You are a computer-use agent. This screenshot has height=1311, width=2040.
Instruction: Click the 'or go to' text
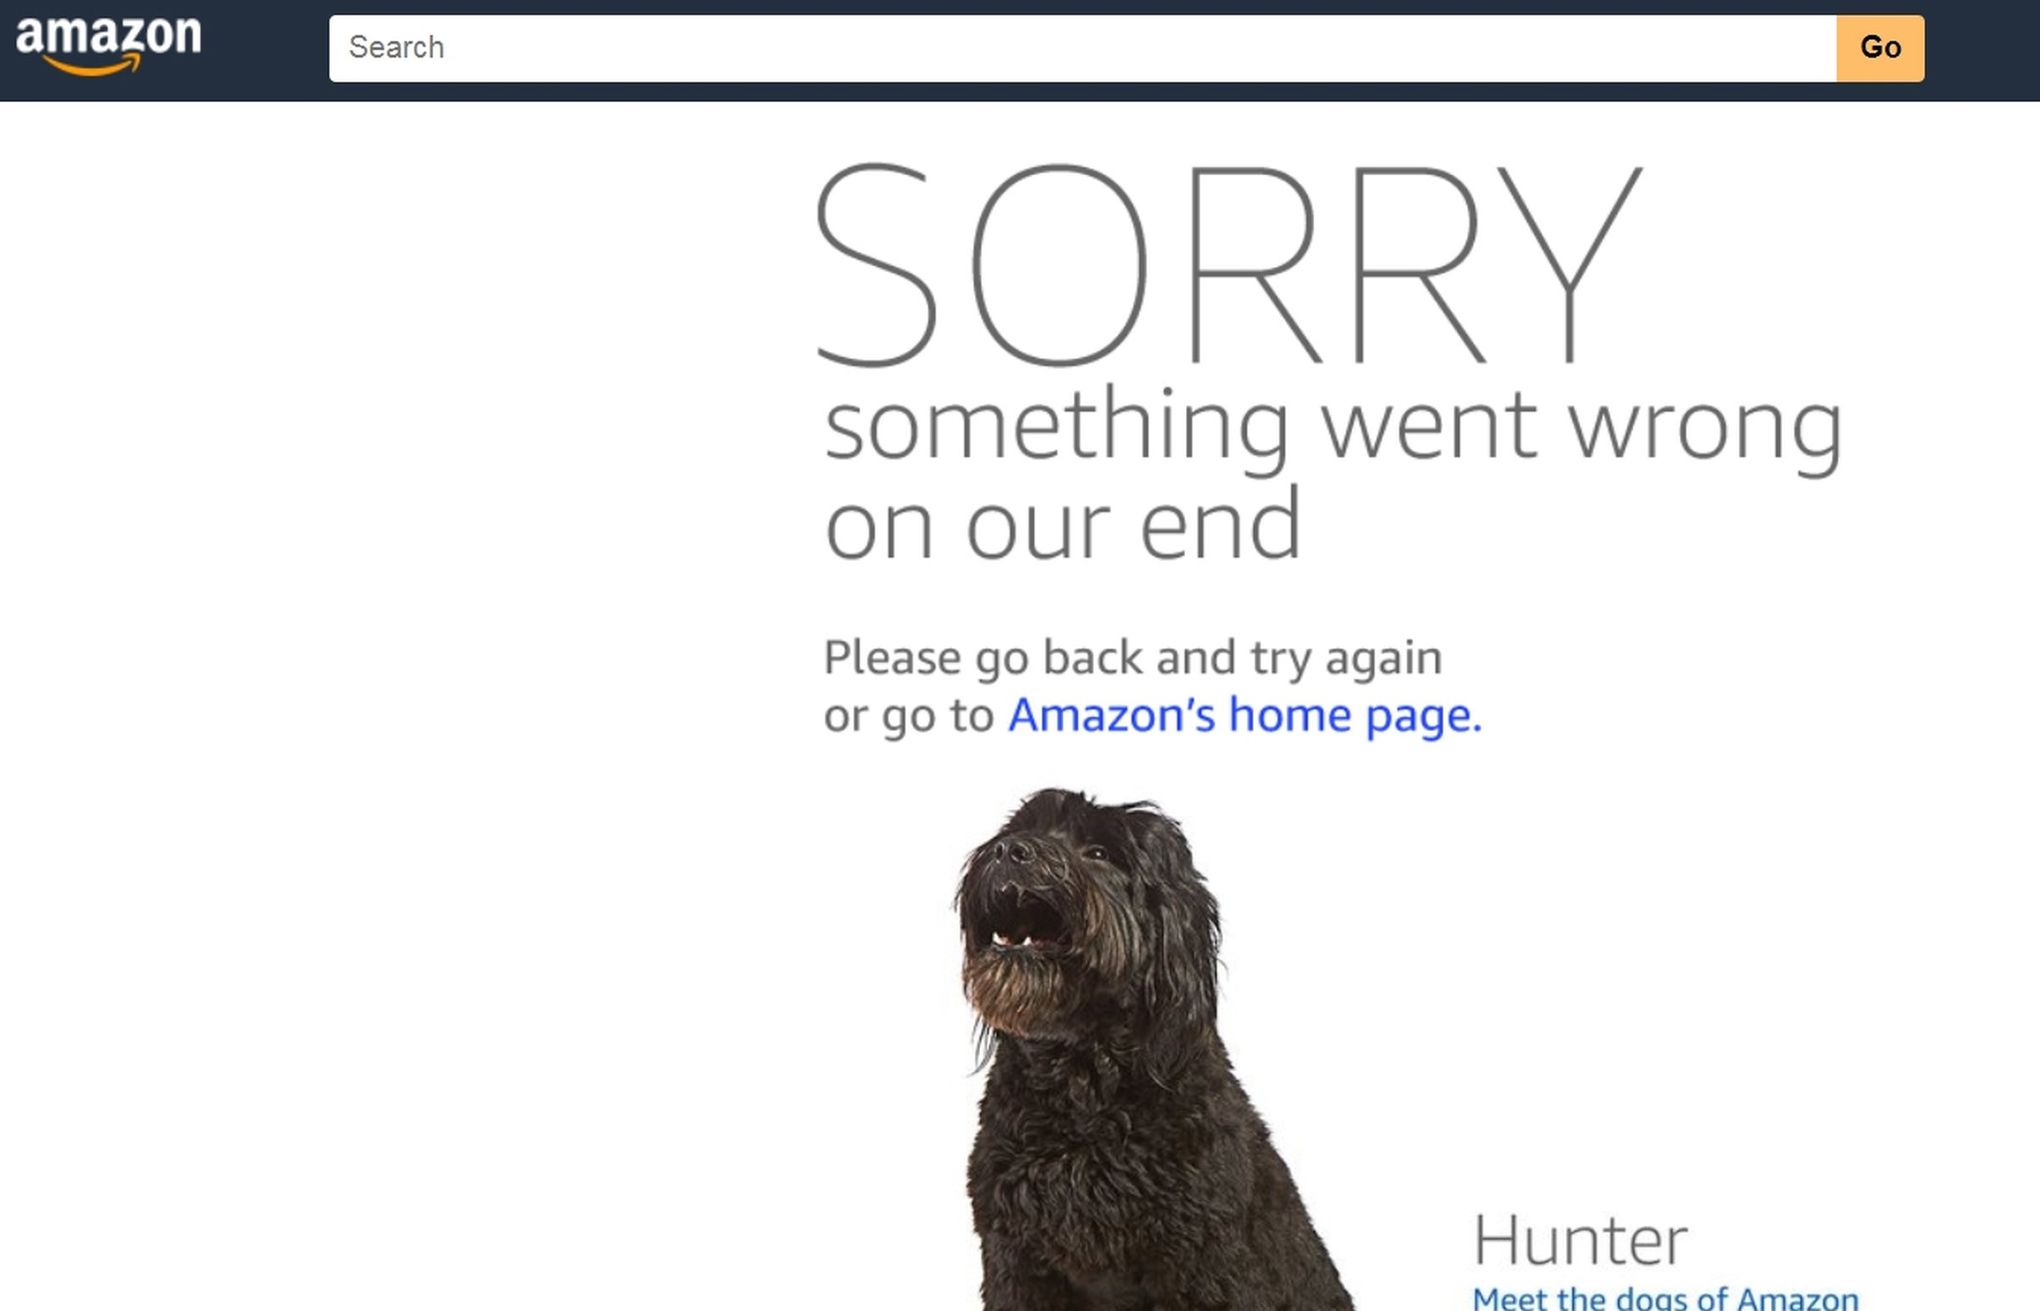(908, 716)
